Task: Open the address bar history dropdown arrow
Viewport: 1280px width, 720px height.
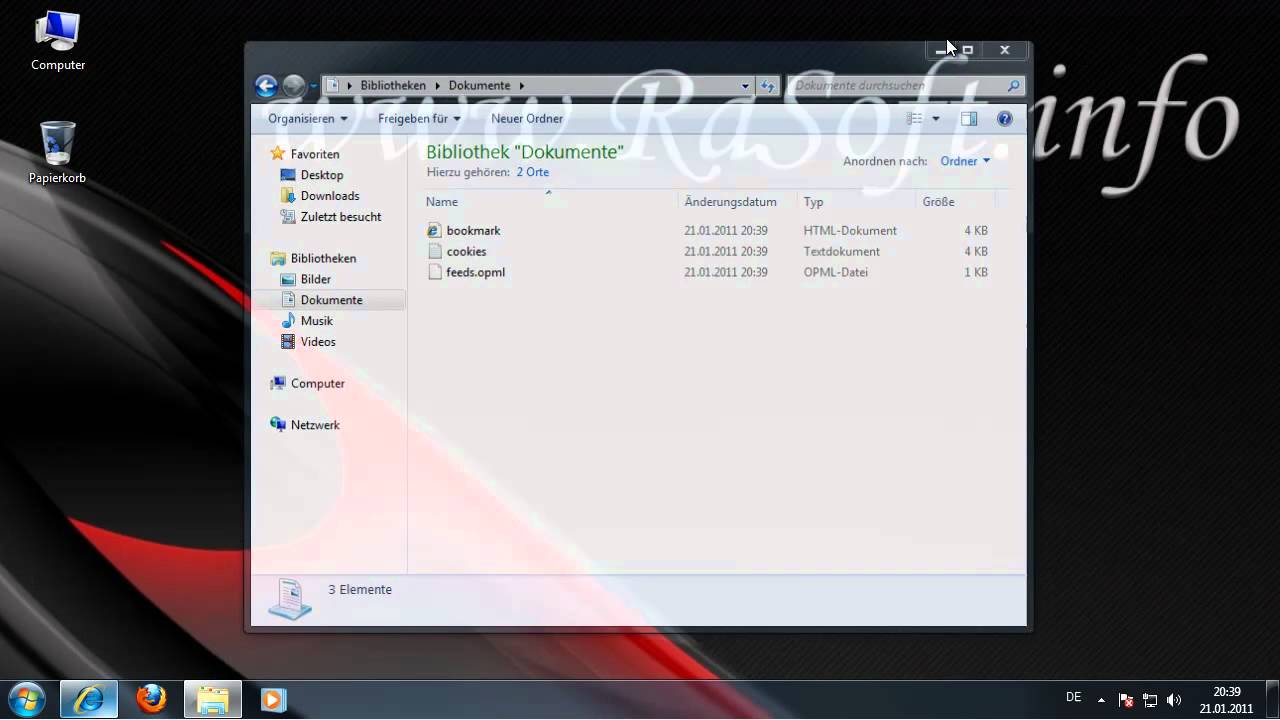Action: [x=746, y=86]
